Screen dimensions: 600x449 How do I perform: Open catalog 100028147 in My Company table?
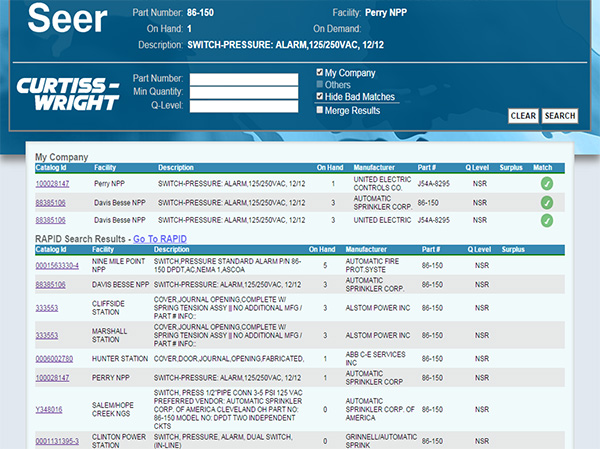pos(52,184)
